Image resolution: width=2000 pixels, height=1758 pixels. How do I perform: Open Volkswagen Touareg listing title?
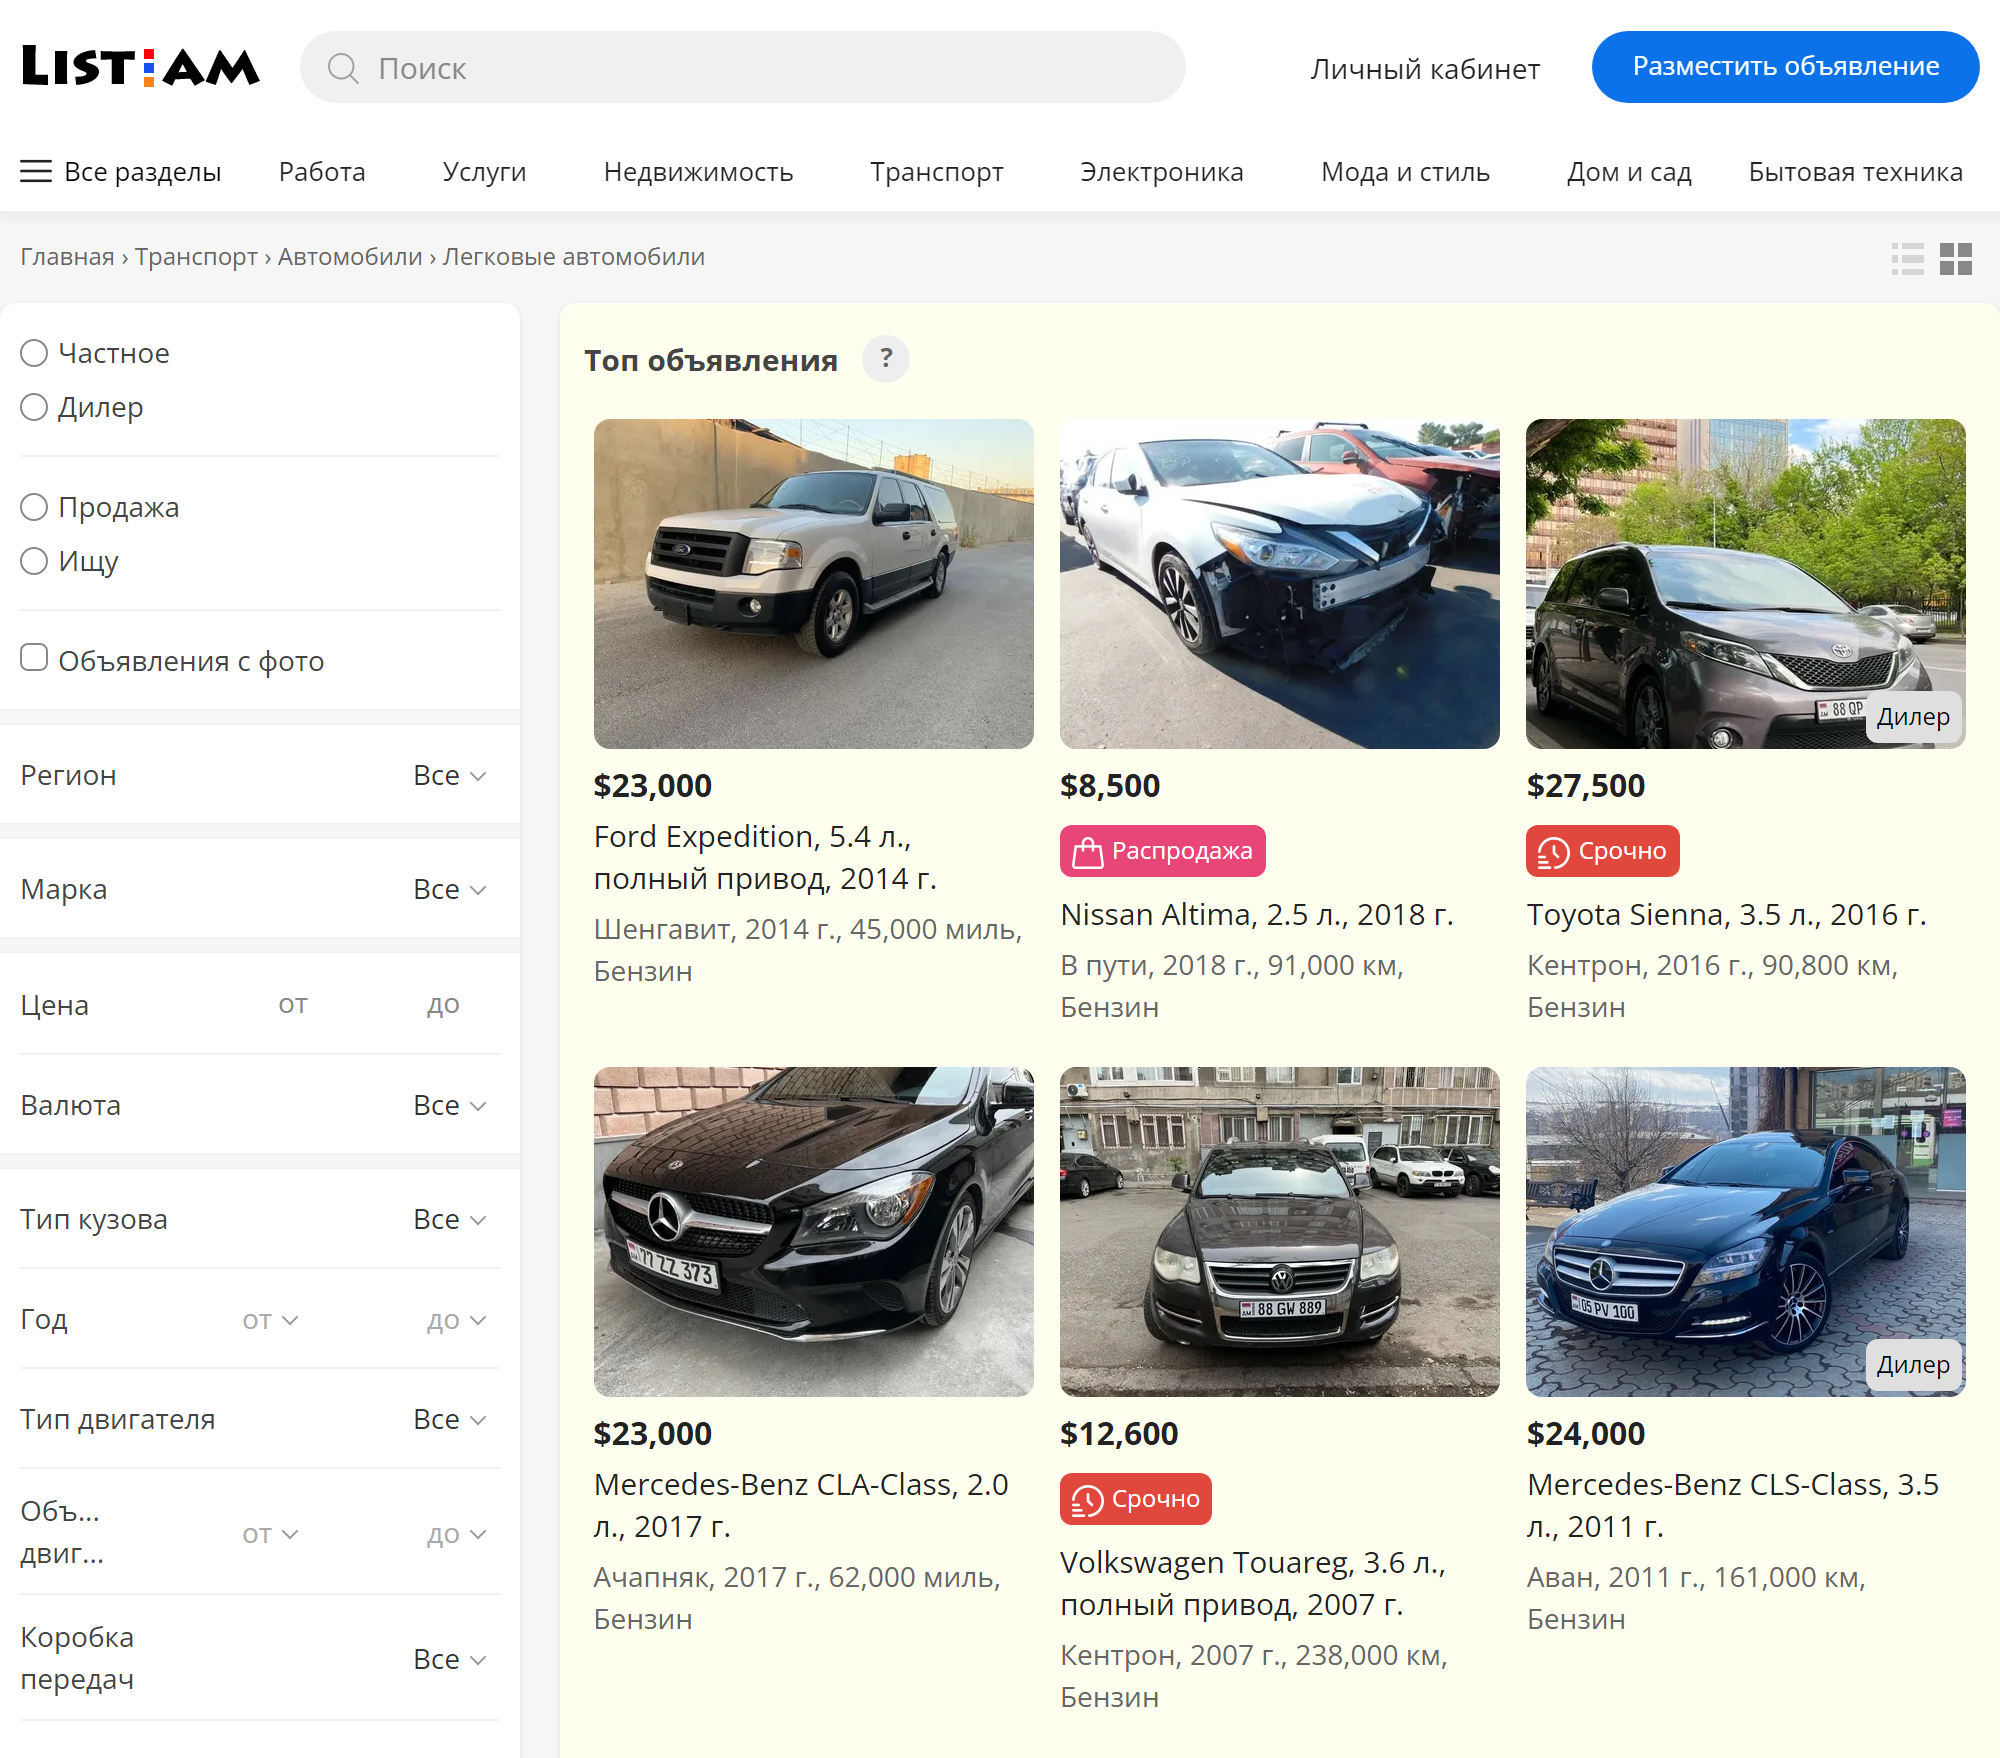point(1253,1583)
